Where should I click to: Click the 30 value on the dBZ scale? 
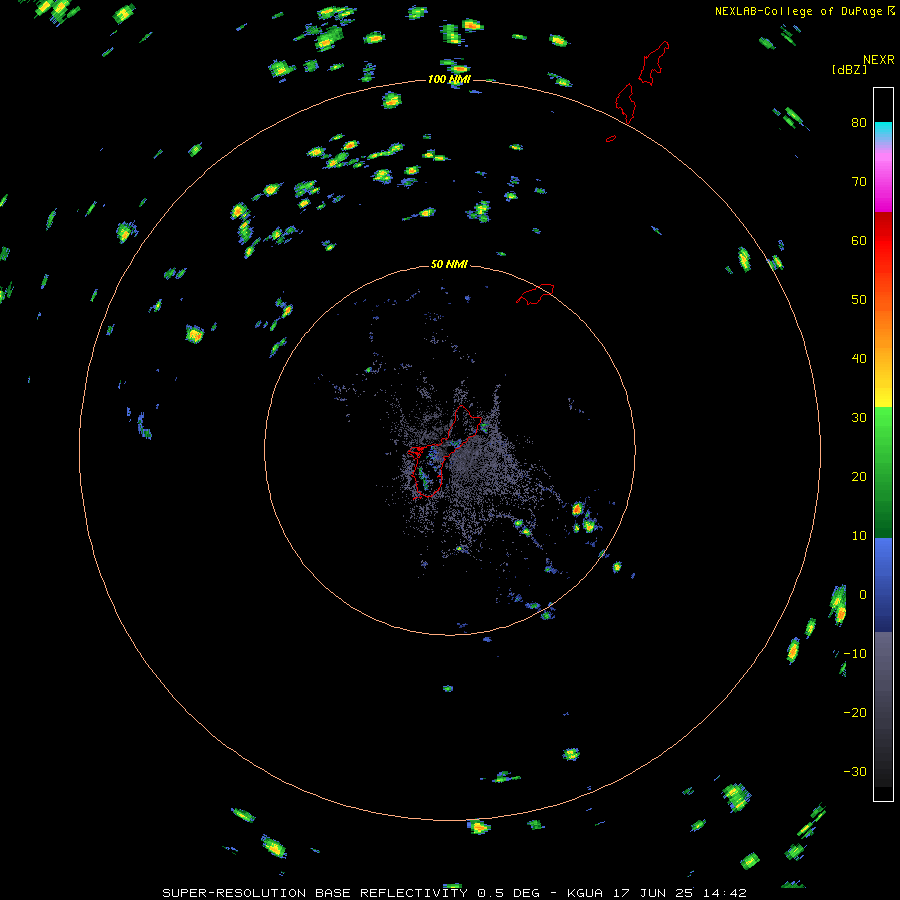(859, 418)
